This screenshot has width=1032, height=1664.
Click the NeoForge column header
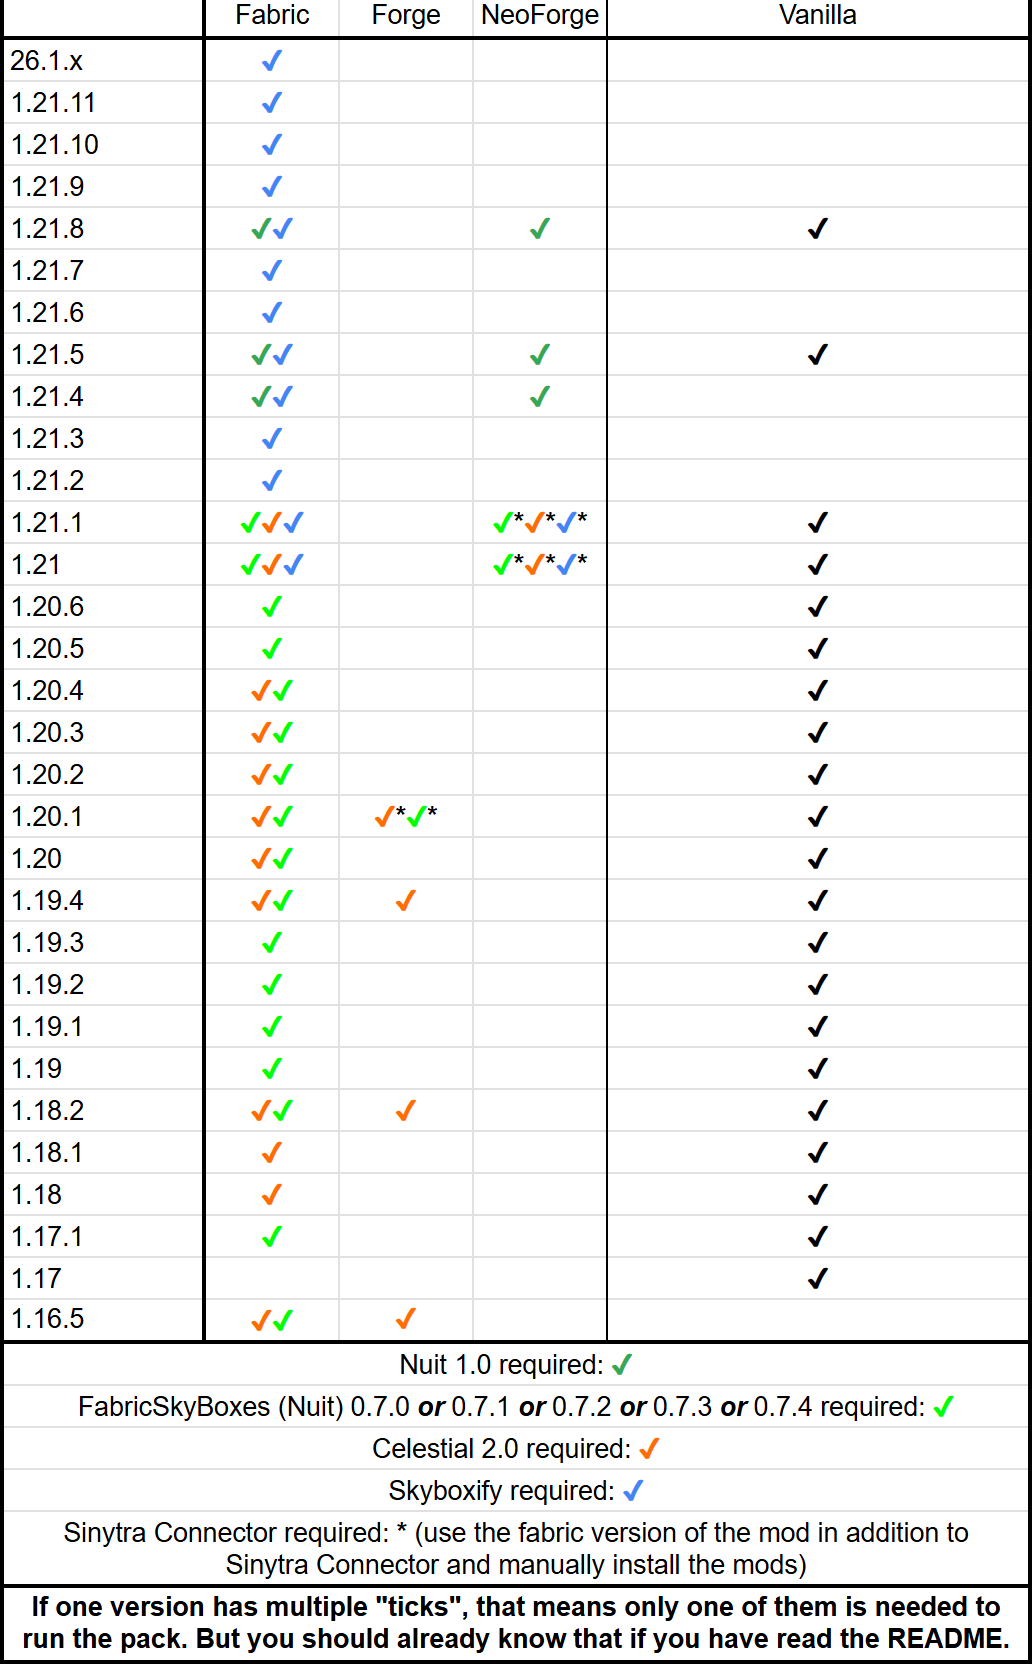tap(540, 15)
